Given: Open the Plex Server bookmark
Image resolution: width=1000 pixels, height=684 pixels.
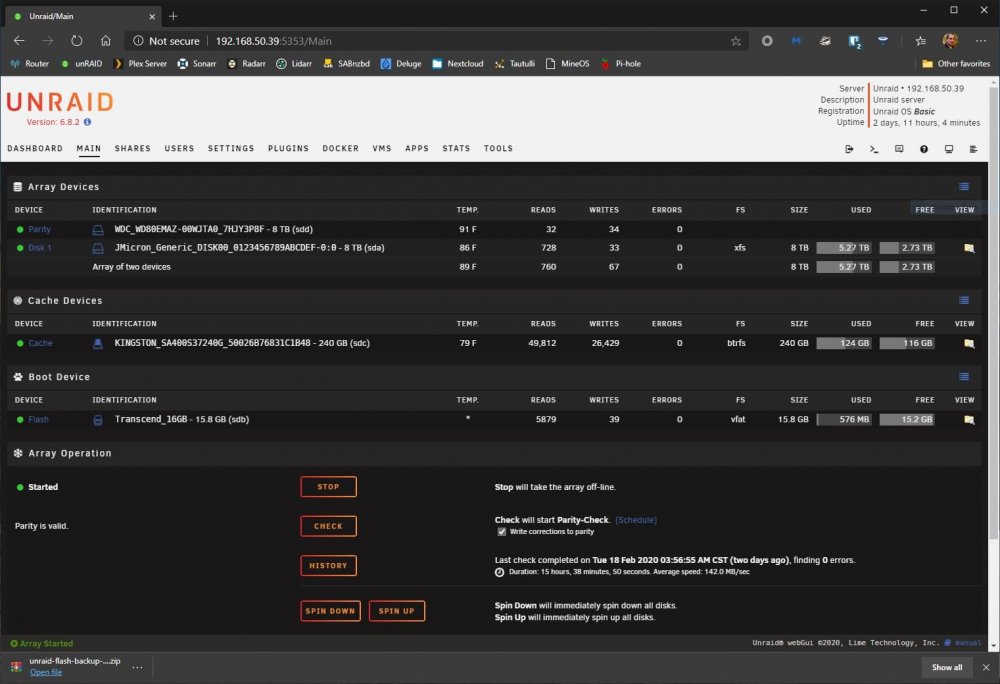Looking at the screenshot, I should (x=140, y=64).
